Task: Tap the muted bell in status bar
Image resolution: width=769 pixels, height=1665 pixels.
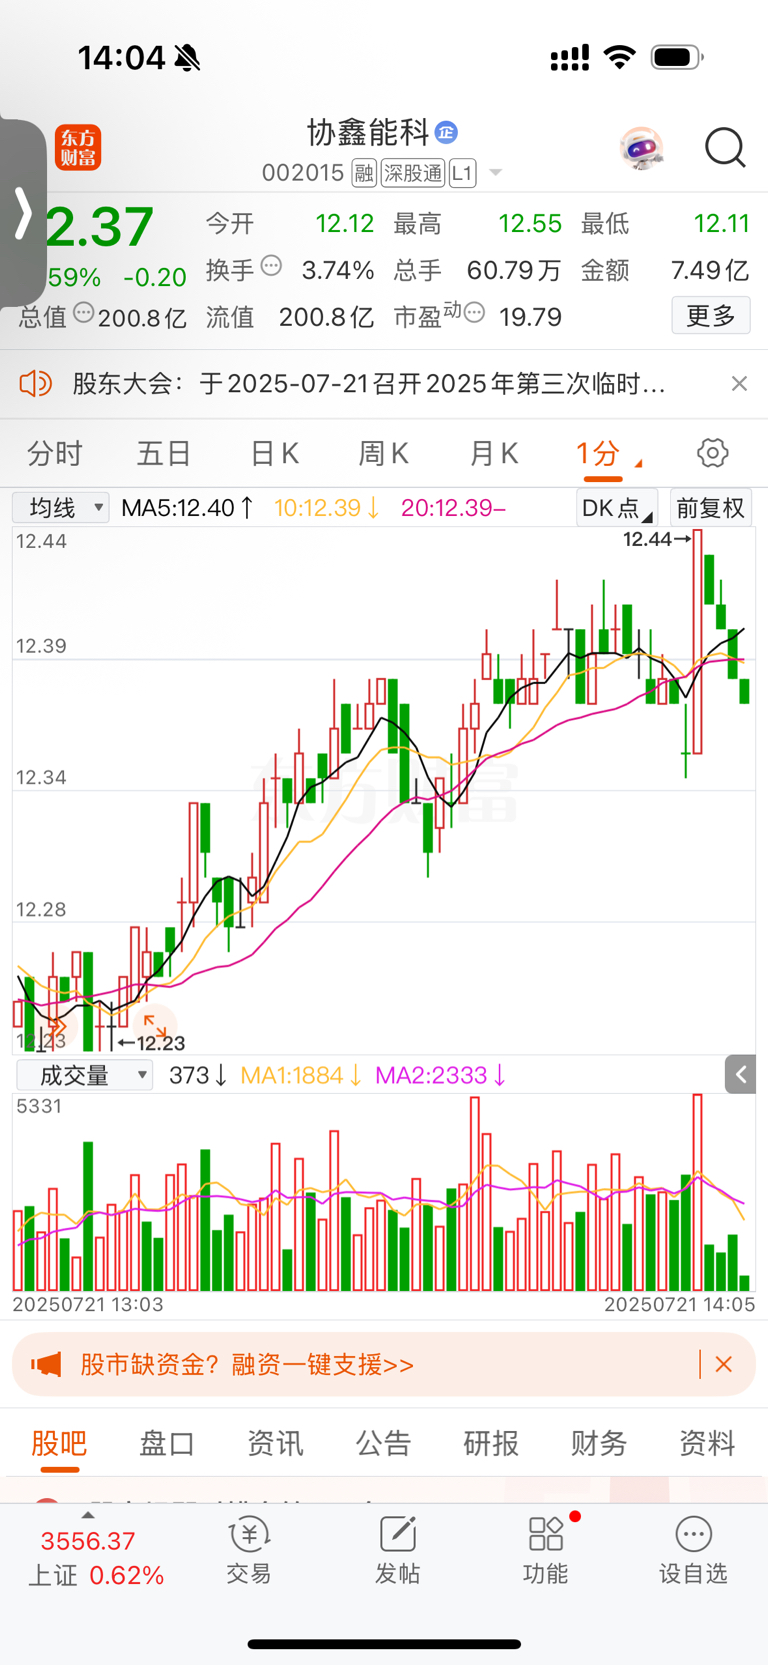Action: 187,58
